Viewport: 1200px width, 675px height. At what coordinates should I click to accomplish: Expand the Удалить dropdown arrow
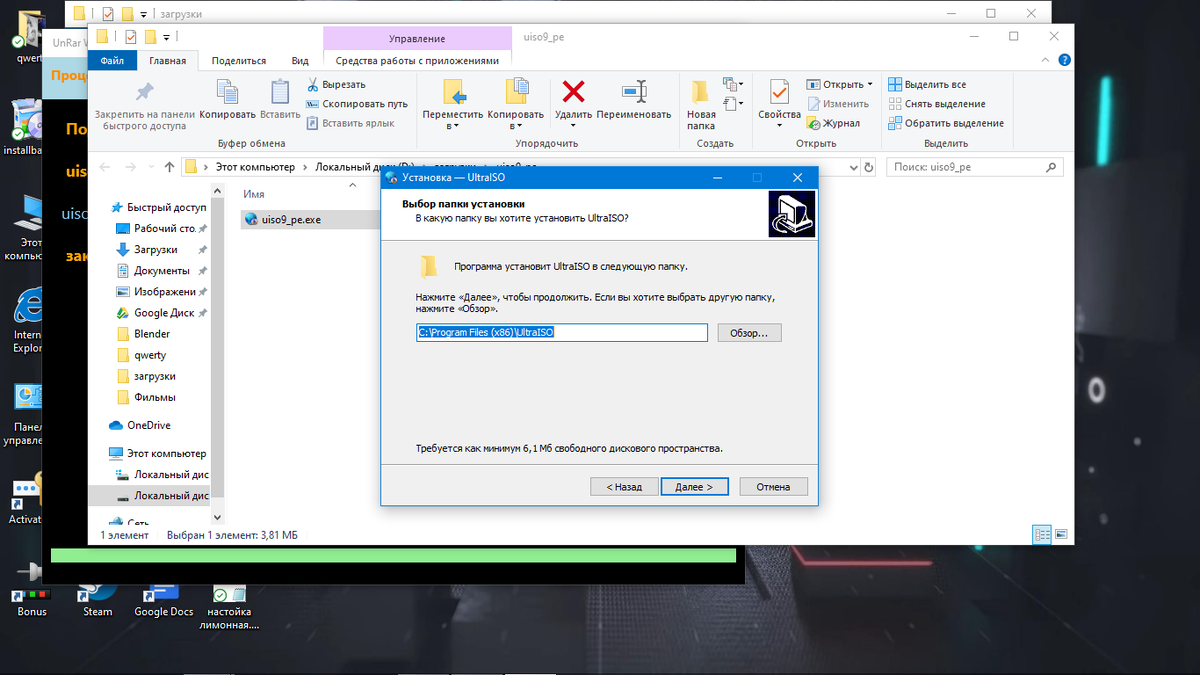click(x=573, y=126)
